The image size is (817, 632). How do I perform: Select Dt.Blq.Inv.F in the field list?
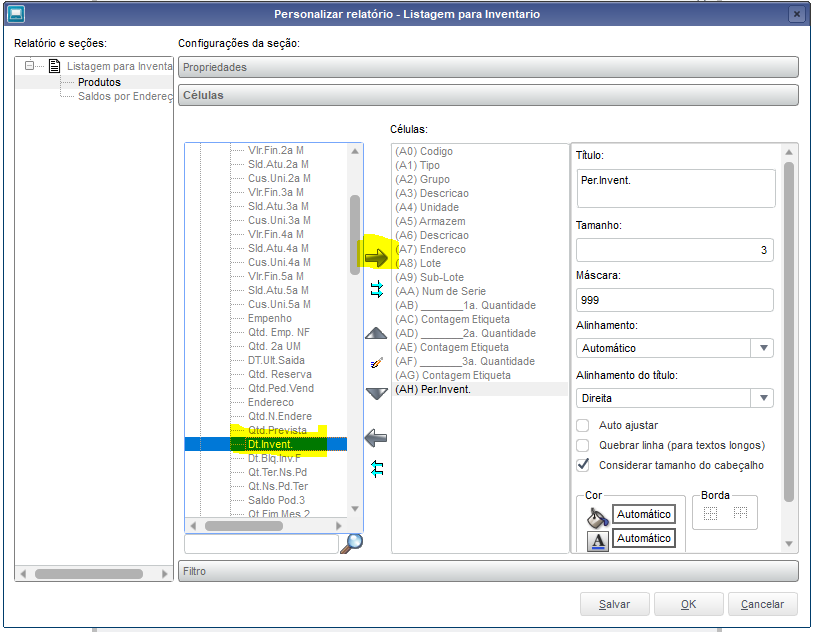pyautogui.click(x=274, y=458)
